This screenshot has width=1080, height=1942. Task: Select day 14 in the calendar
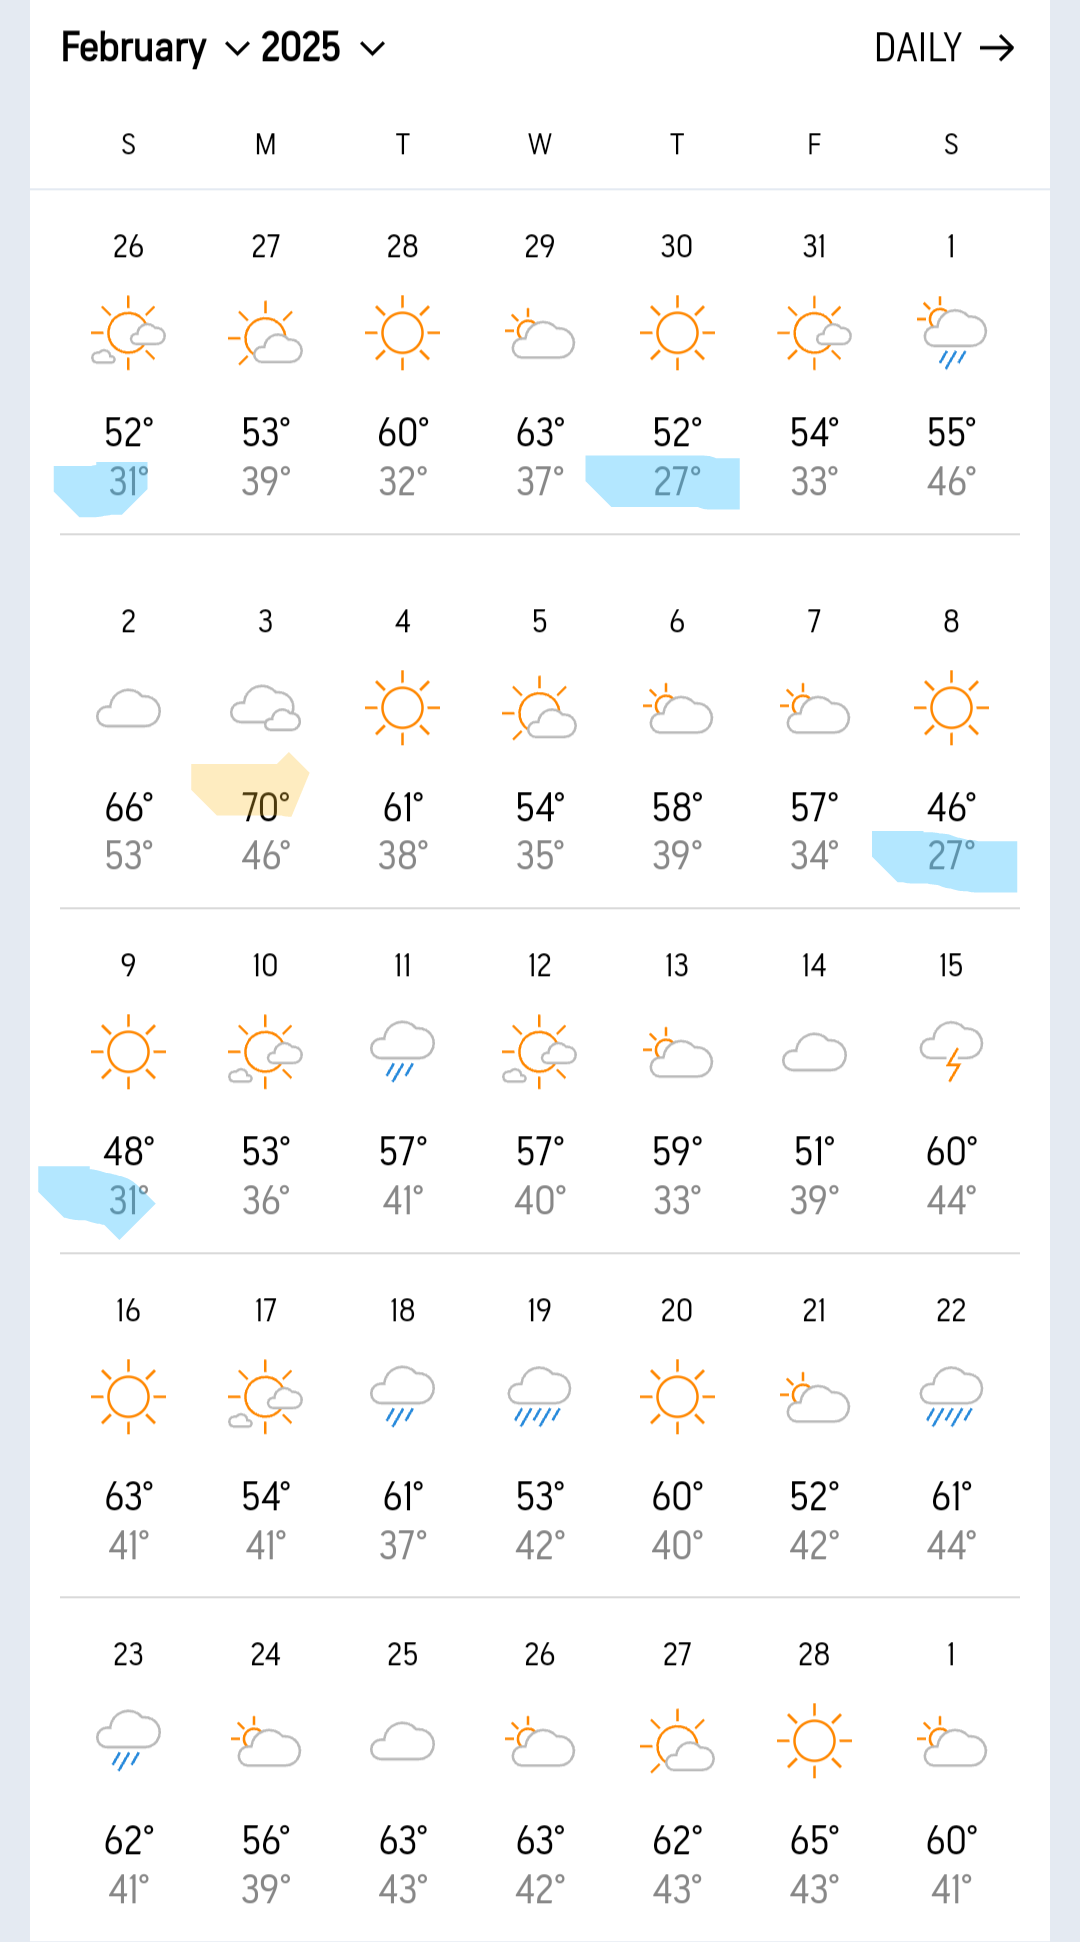[814, 966]
